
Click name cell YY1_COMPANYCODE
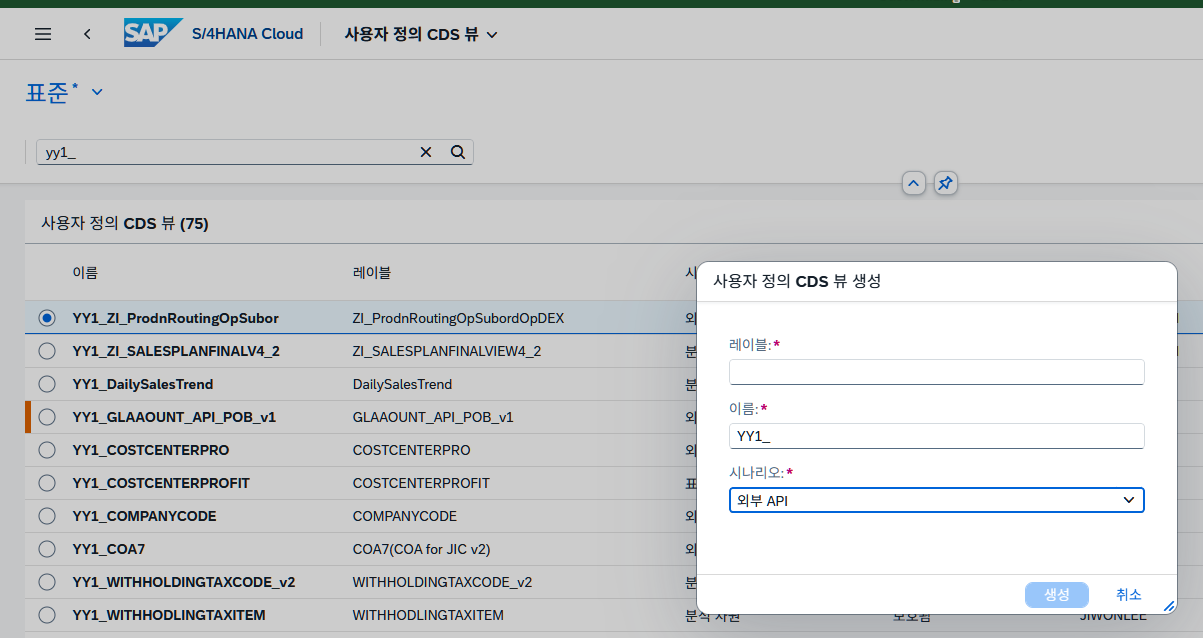click(x=145, y=516)
